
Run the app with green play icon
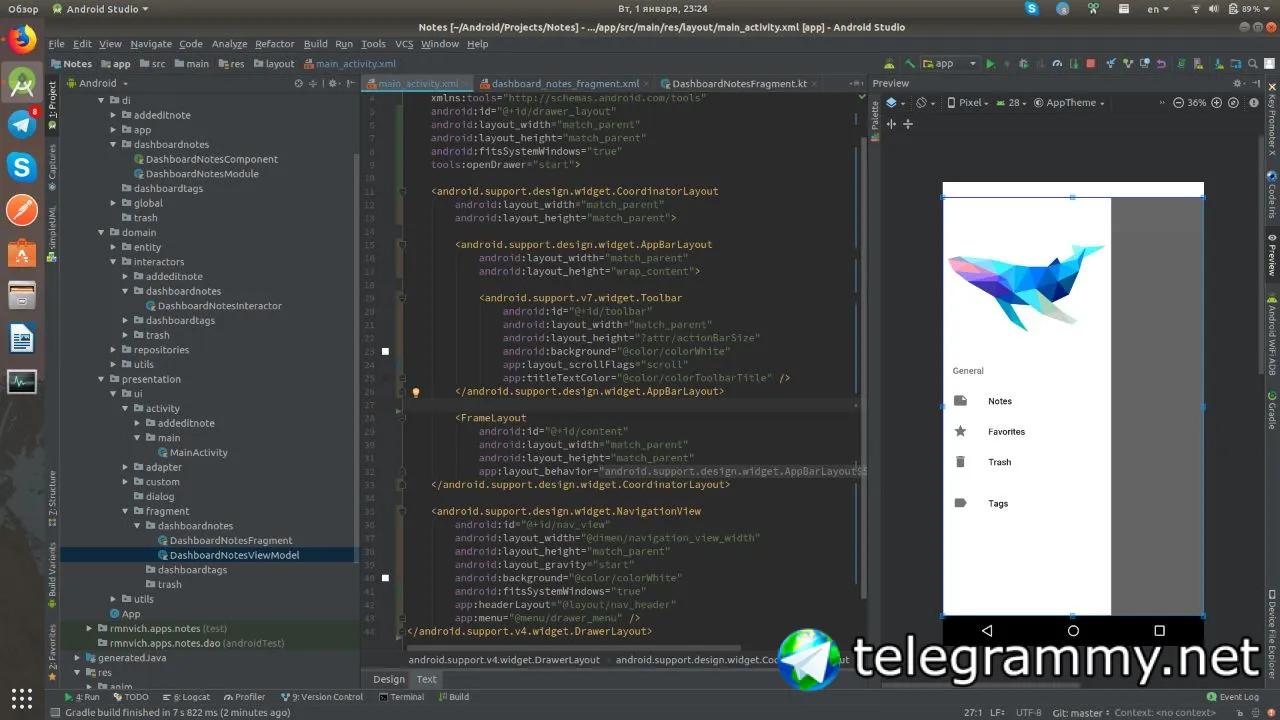990,64
